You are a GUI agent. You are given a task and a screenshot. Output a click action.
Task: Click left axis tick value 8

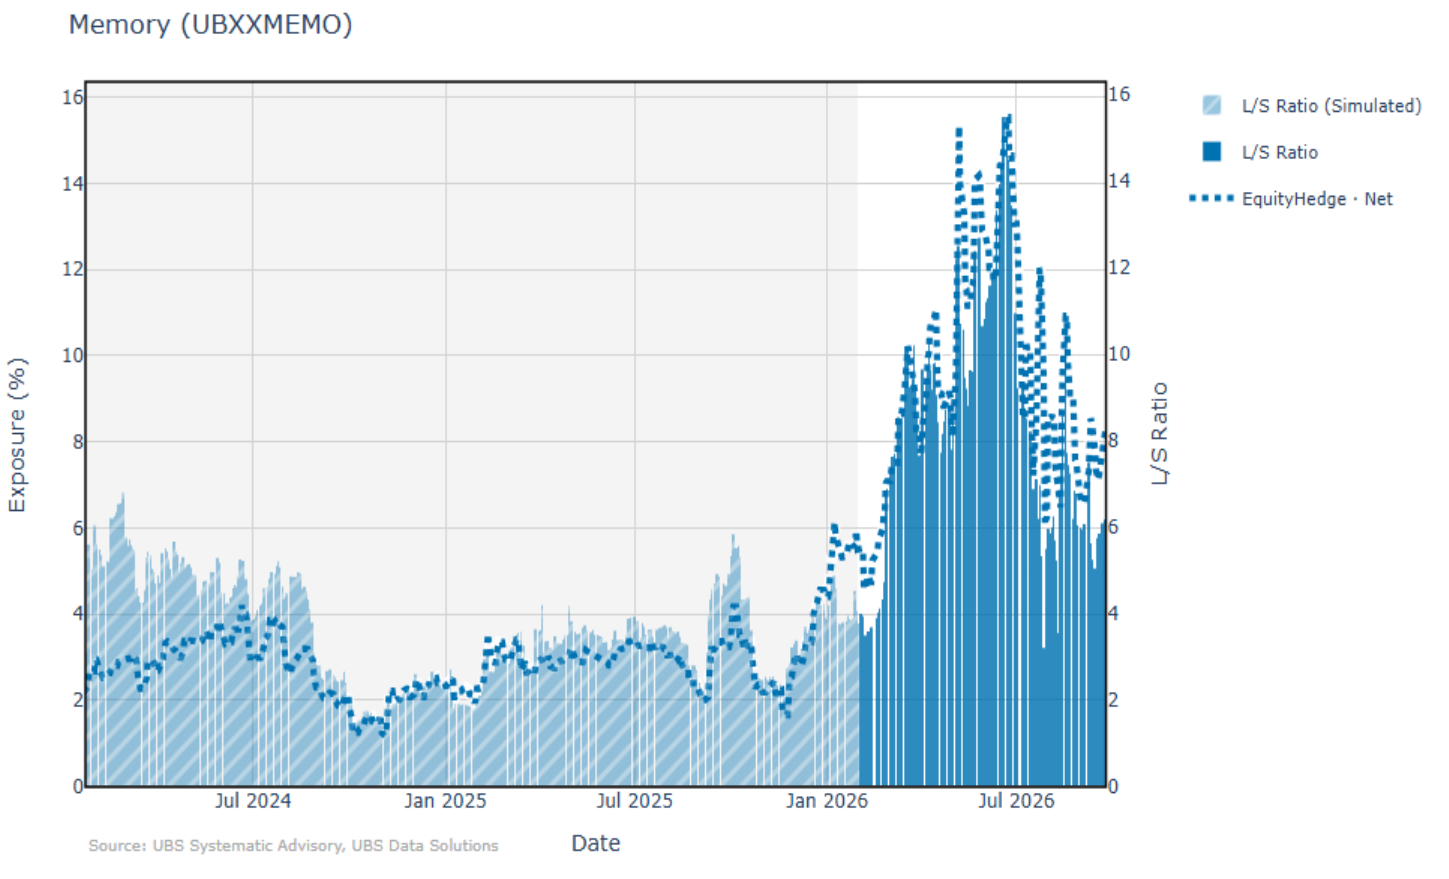tap(77, 441)
